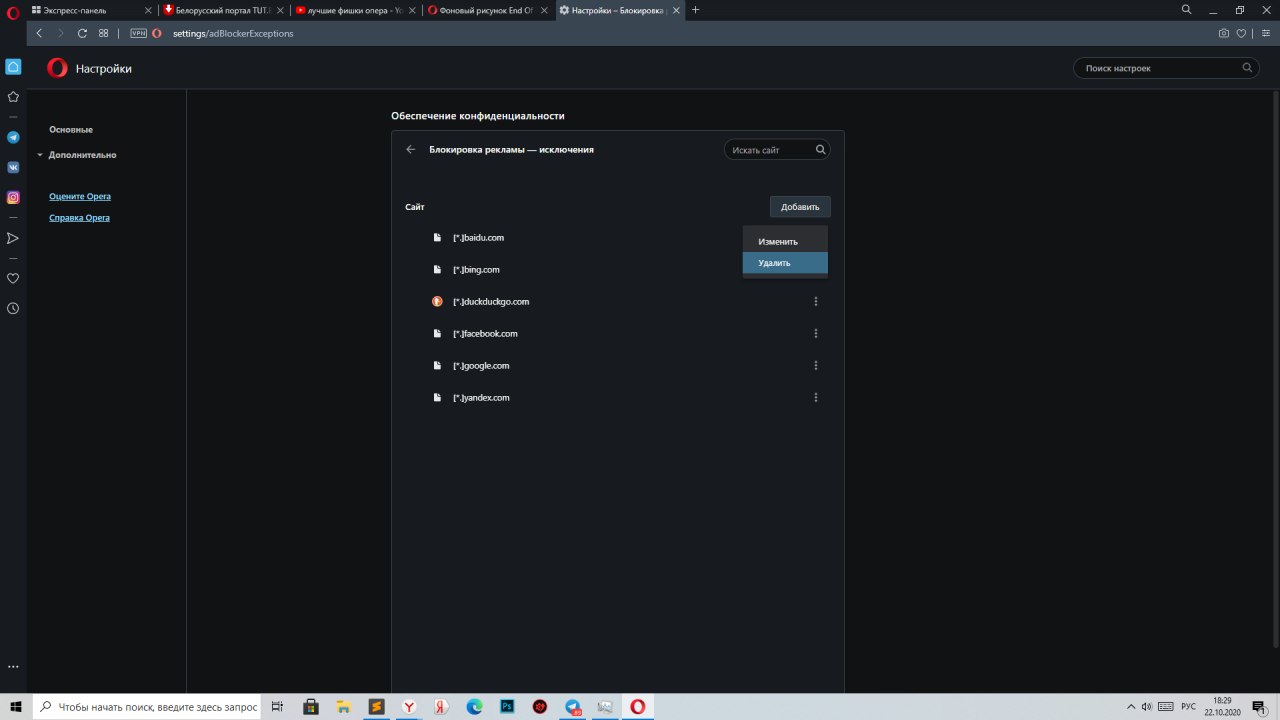
Task: Choose Изменить in the context menu
Action: pyautogui.click(x=785, y=242)
